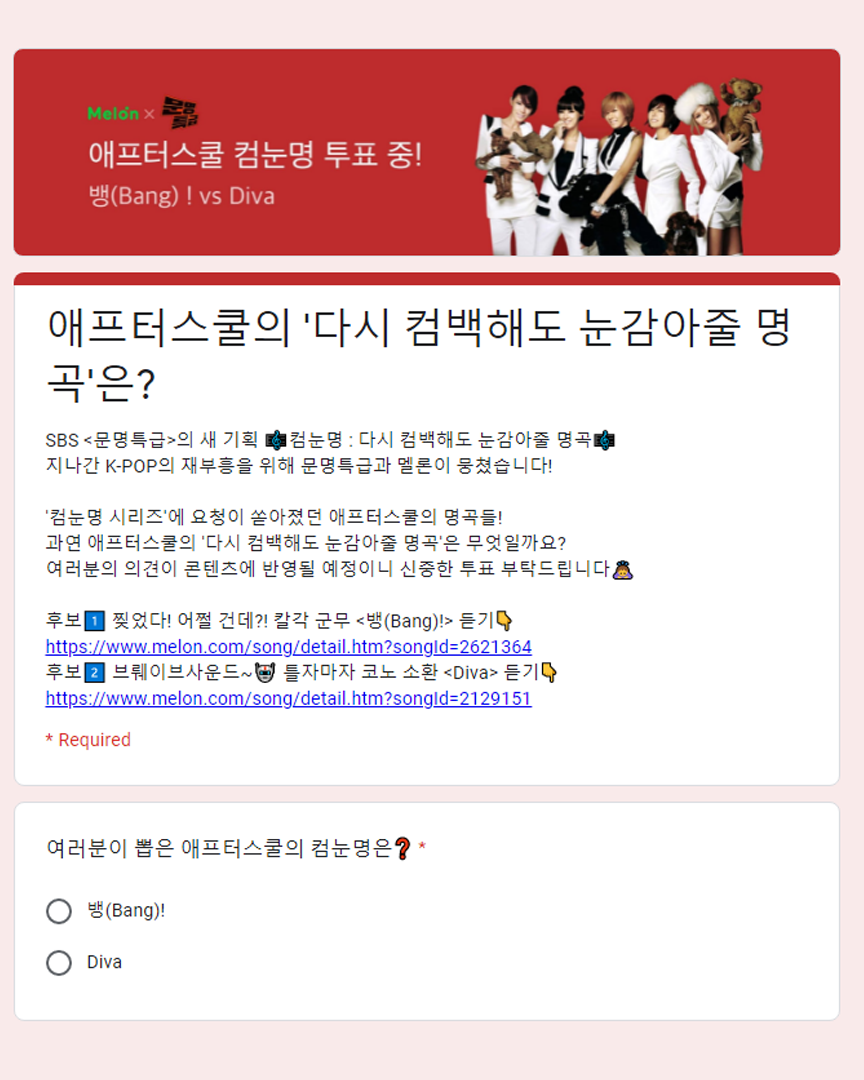Click the banner headline 애프터스쿨 컴눈명 투표 중
Screen dimensions: 864x1080
click(x=255, y=154)
